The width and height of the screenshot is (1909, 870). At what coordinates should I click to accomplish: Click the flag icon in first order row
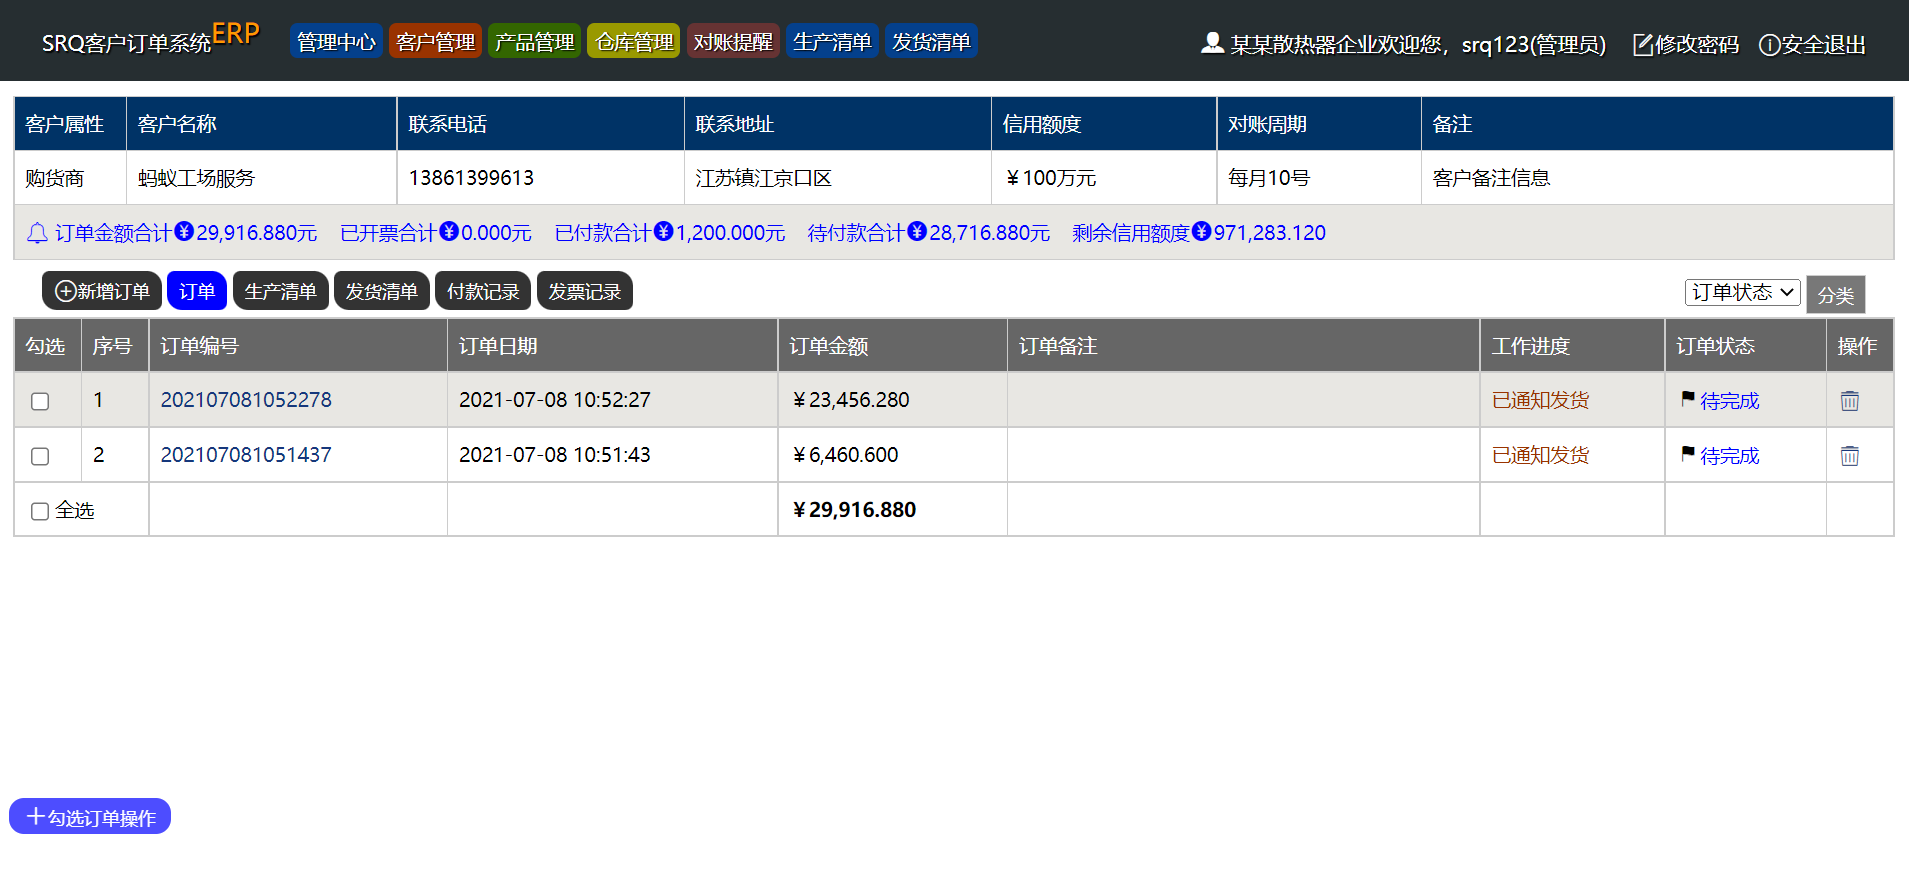click(1687, 399)
